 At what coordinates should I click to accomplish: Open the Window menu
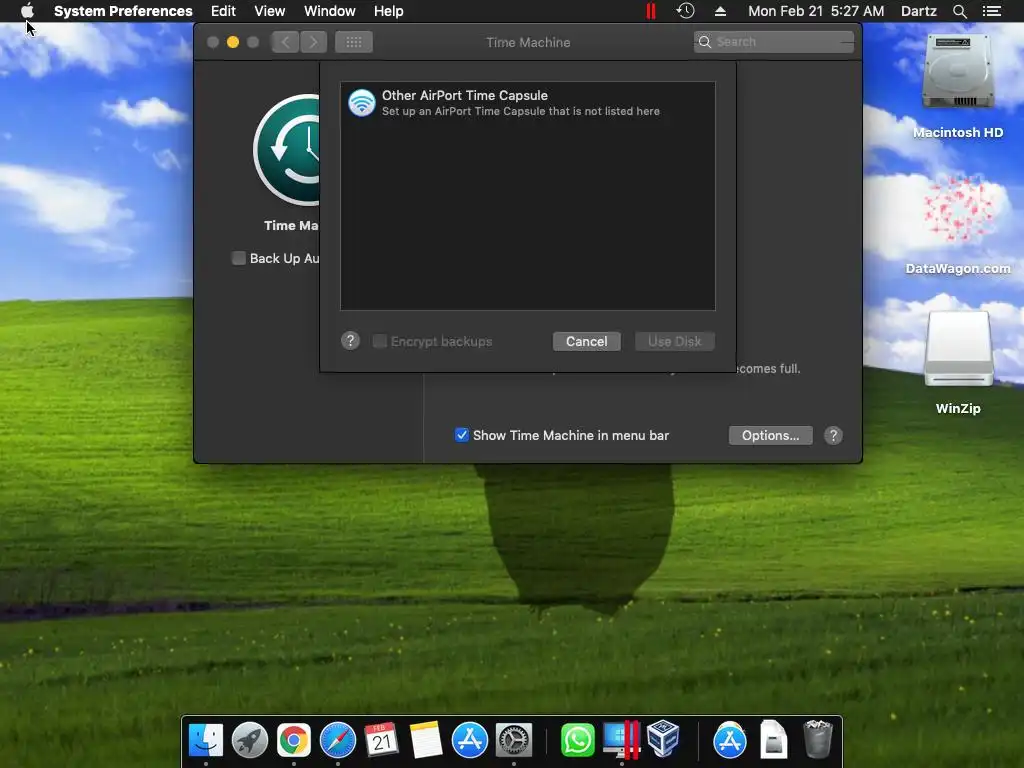(x=330, y=11)
